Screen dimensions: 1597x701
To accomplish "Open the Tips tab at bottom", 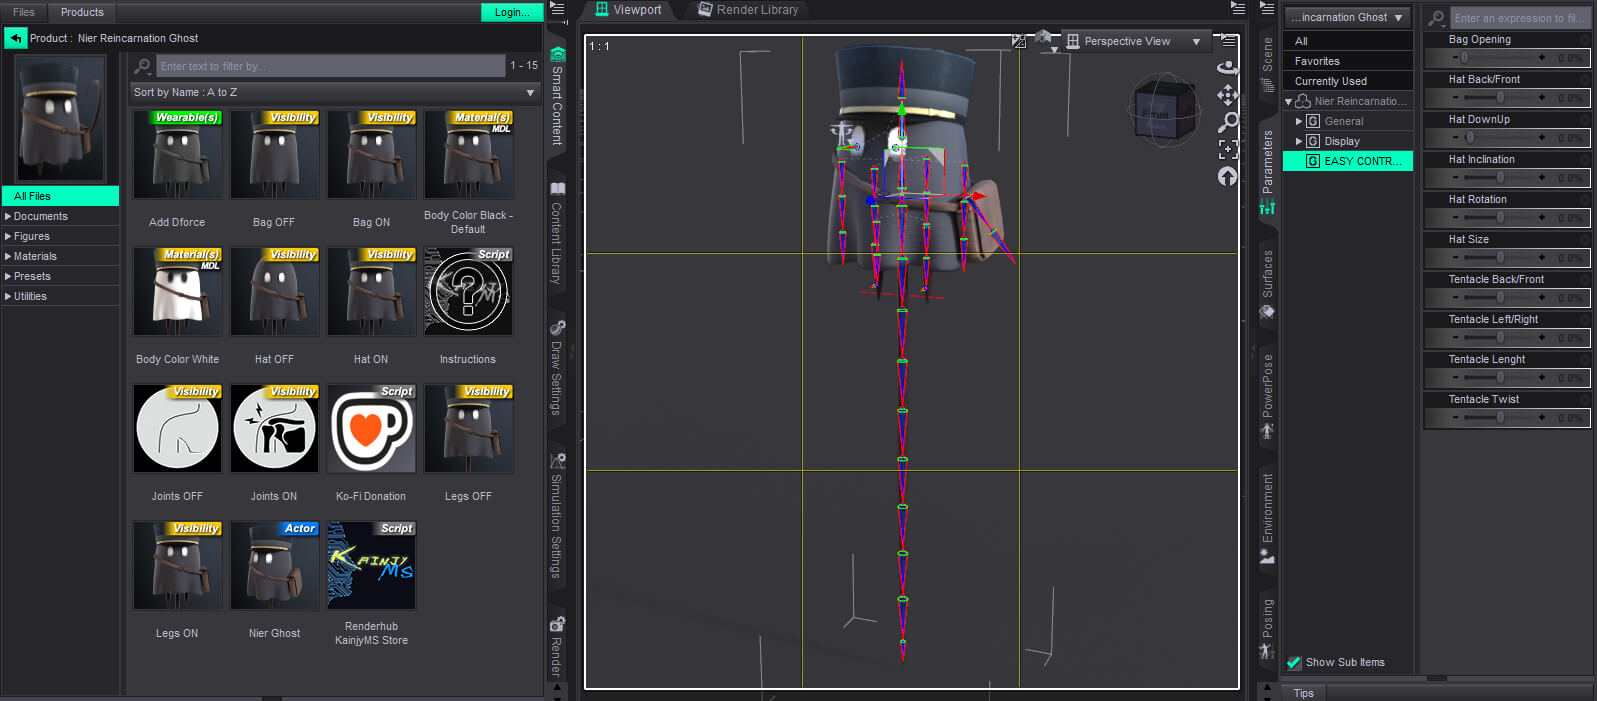I will 1304,693.
